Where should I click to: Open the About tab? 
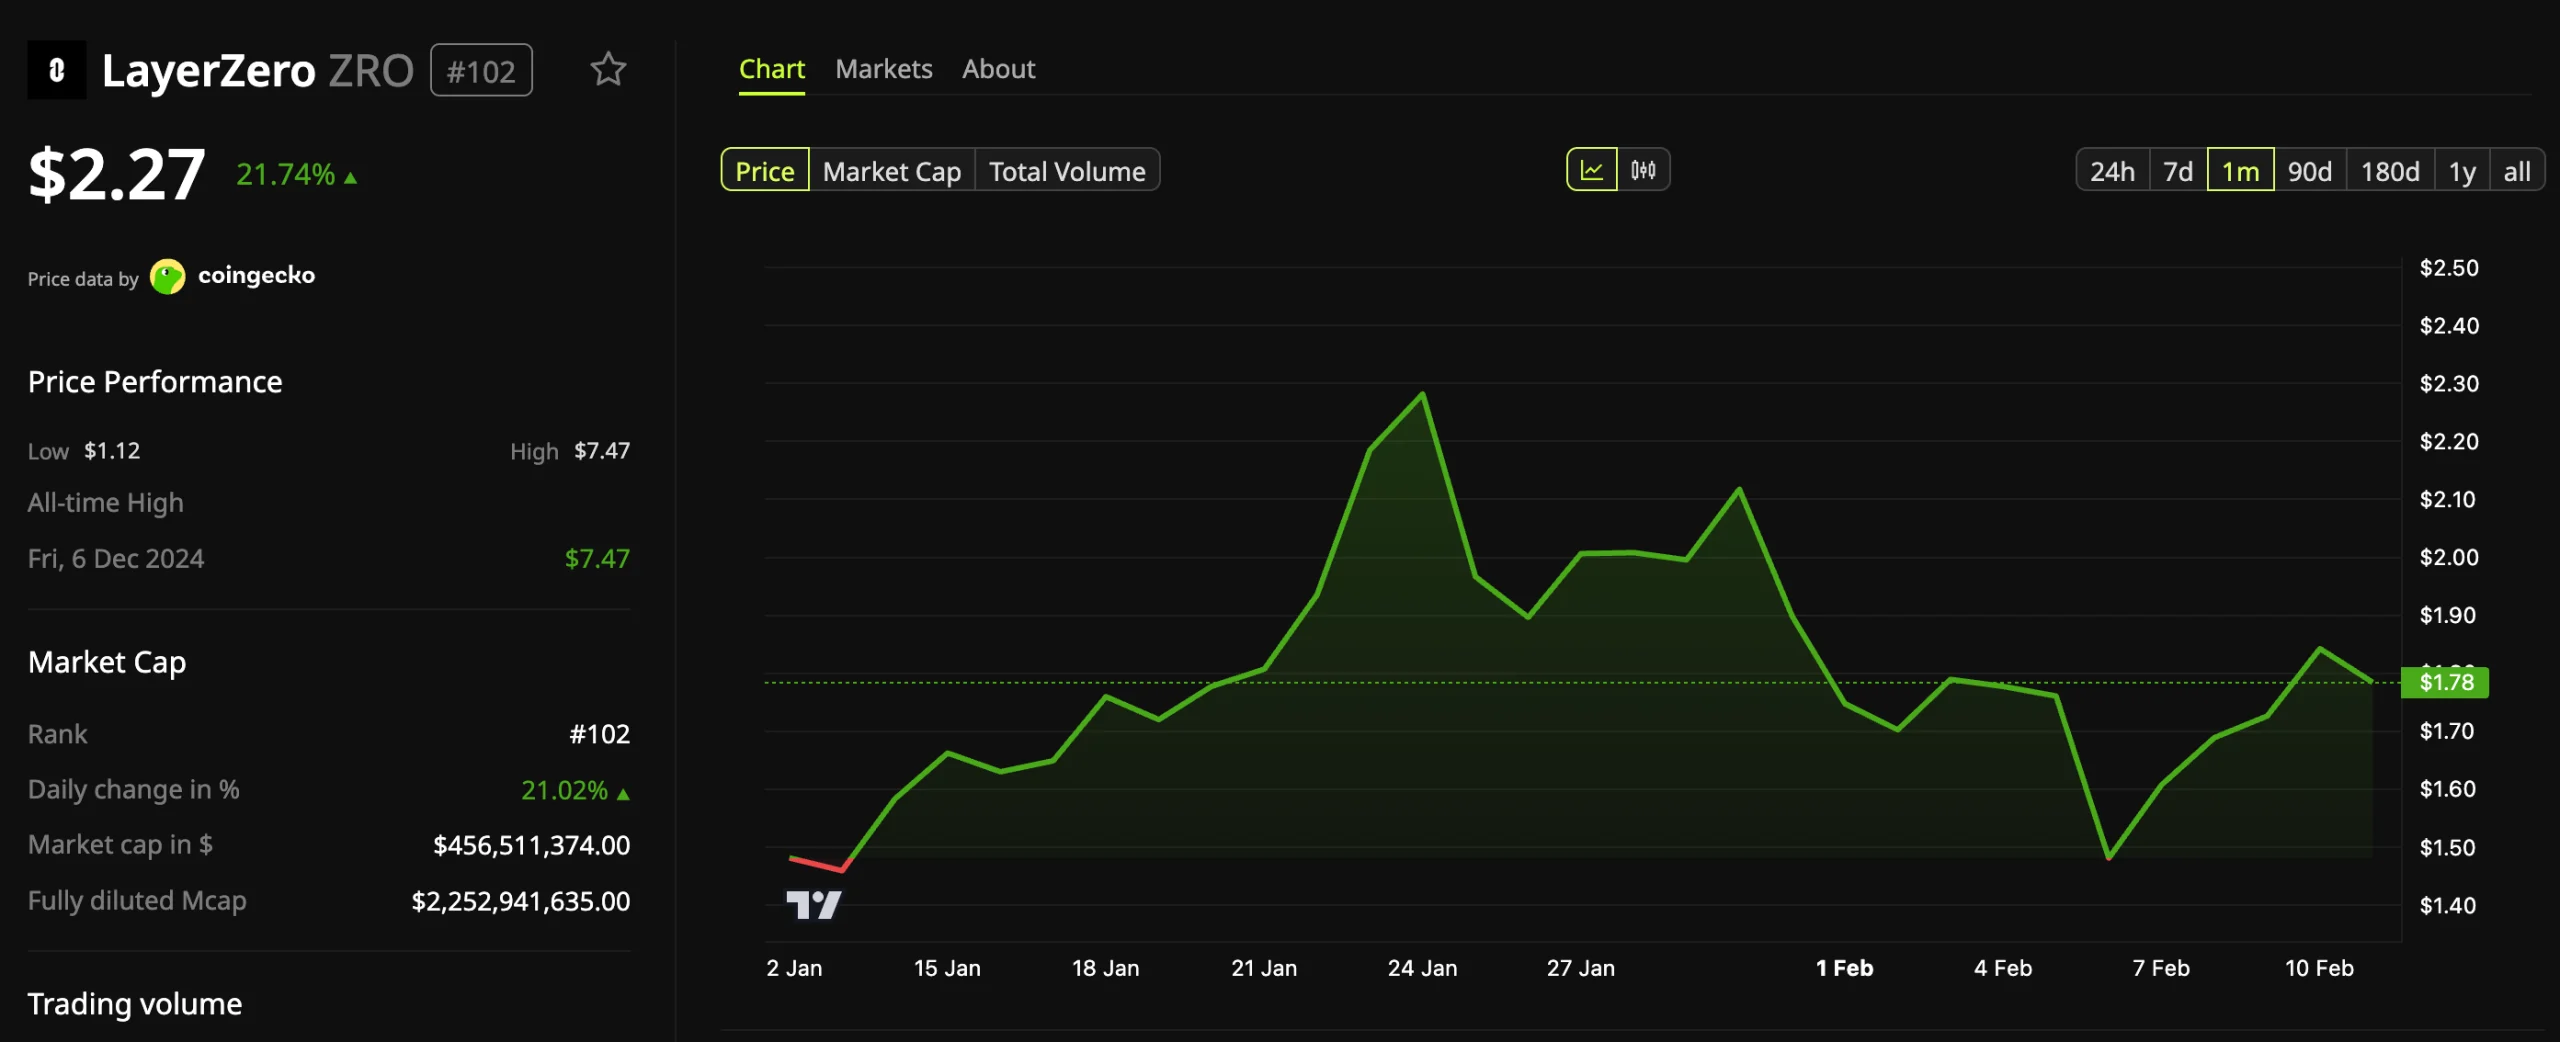coord(998,68)
